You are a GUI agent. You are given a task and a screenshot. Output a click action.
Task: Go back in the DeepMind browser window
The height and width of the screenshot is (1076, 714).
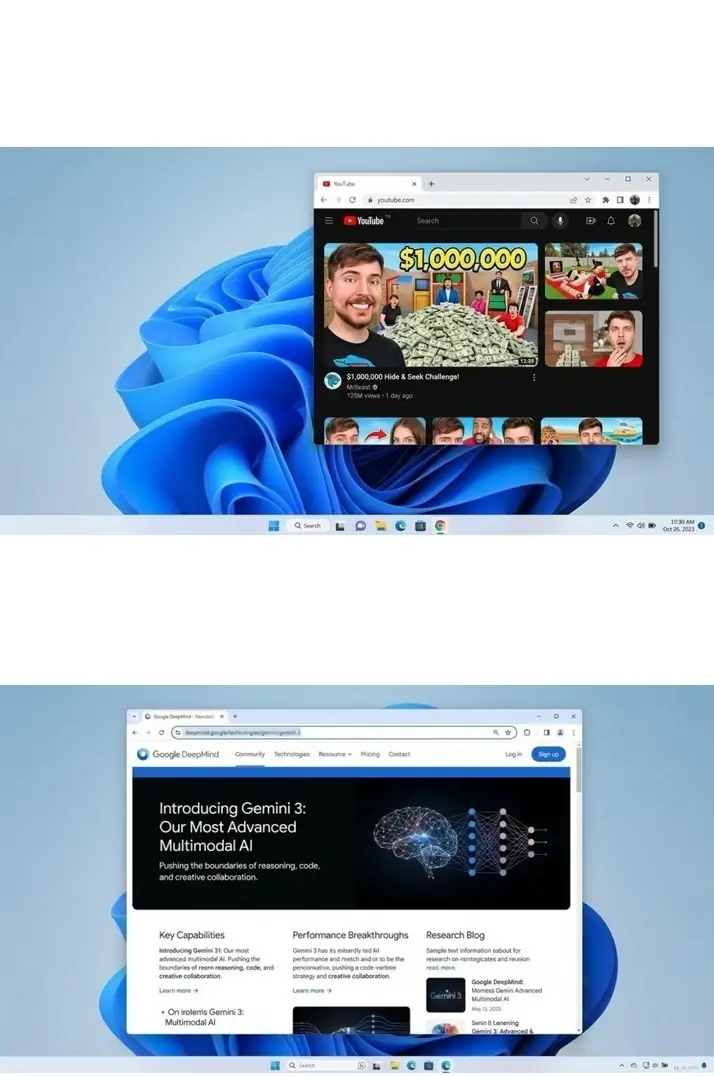click(x=135, y=733)
